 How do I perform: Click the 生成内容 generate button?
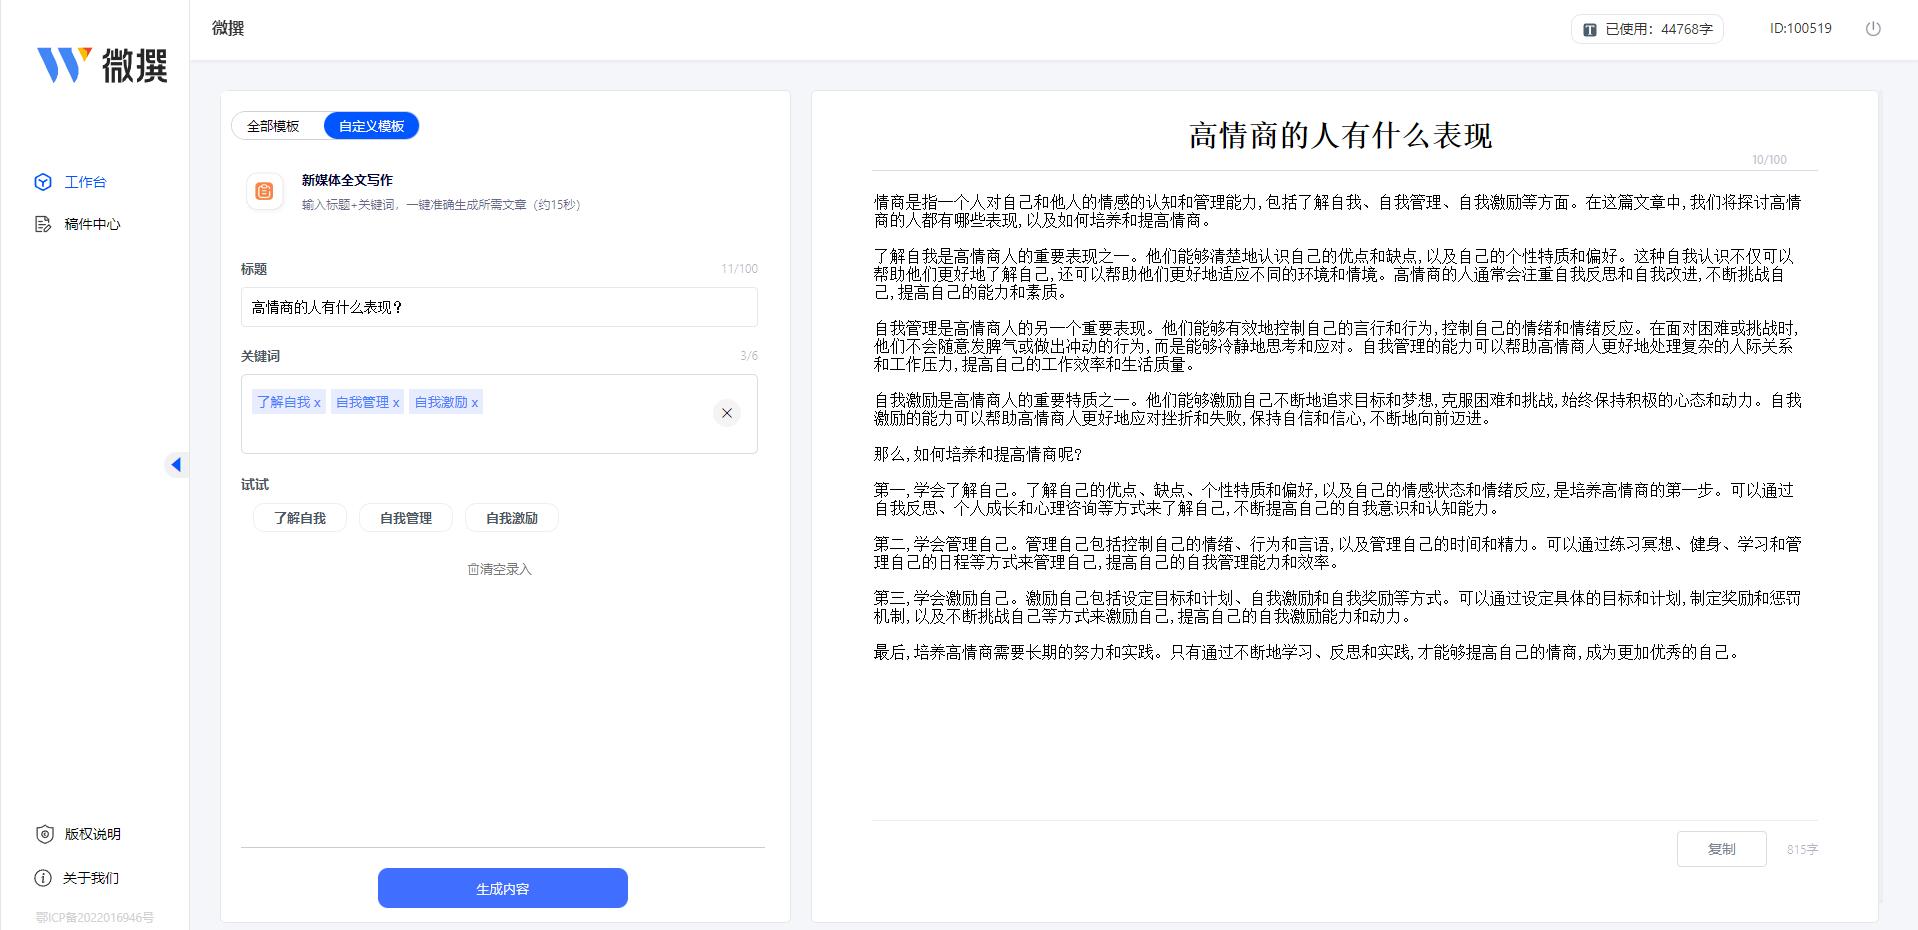coord(502,887)
